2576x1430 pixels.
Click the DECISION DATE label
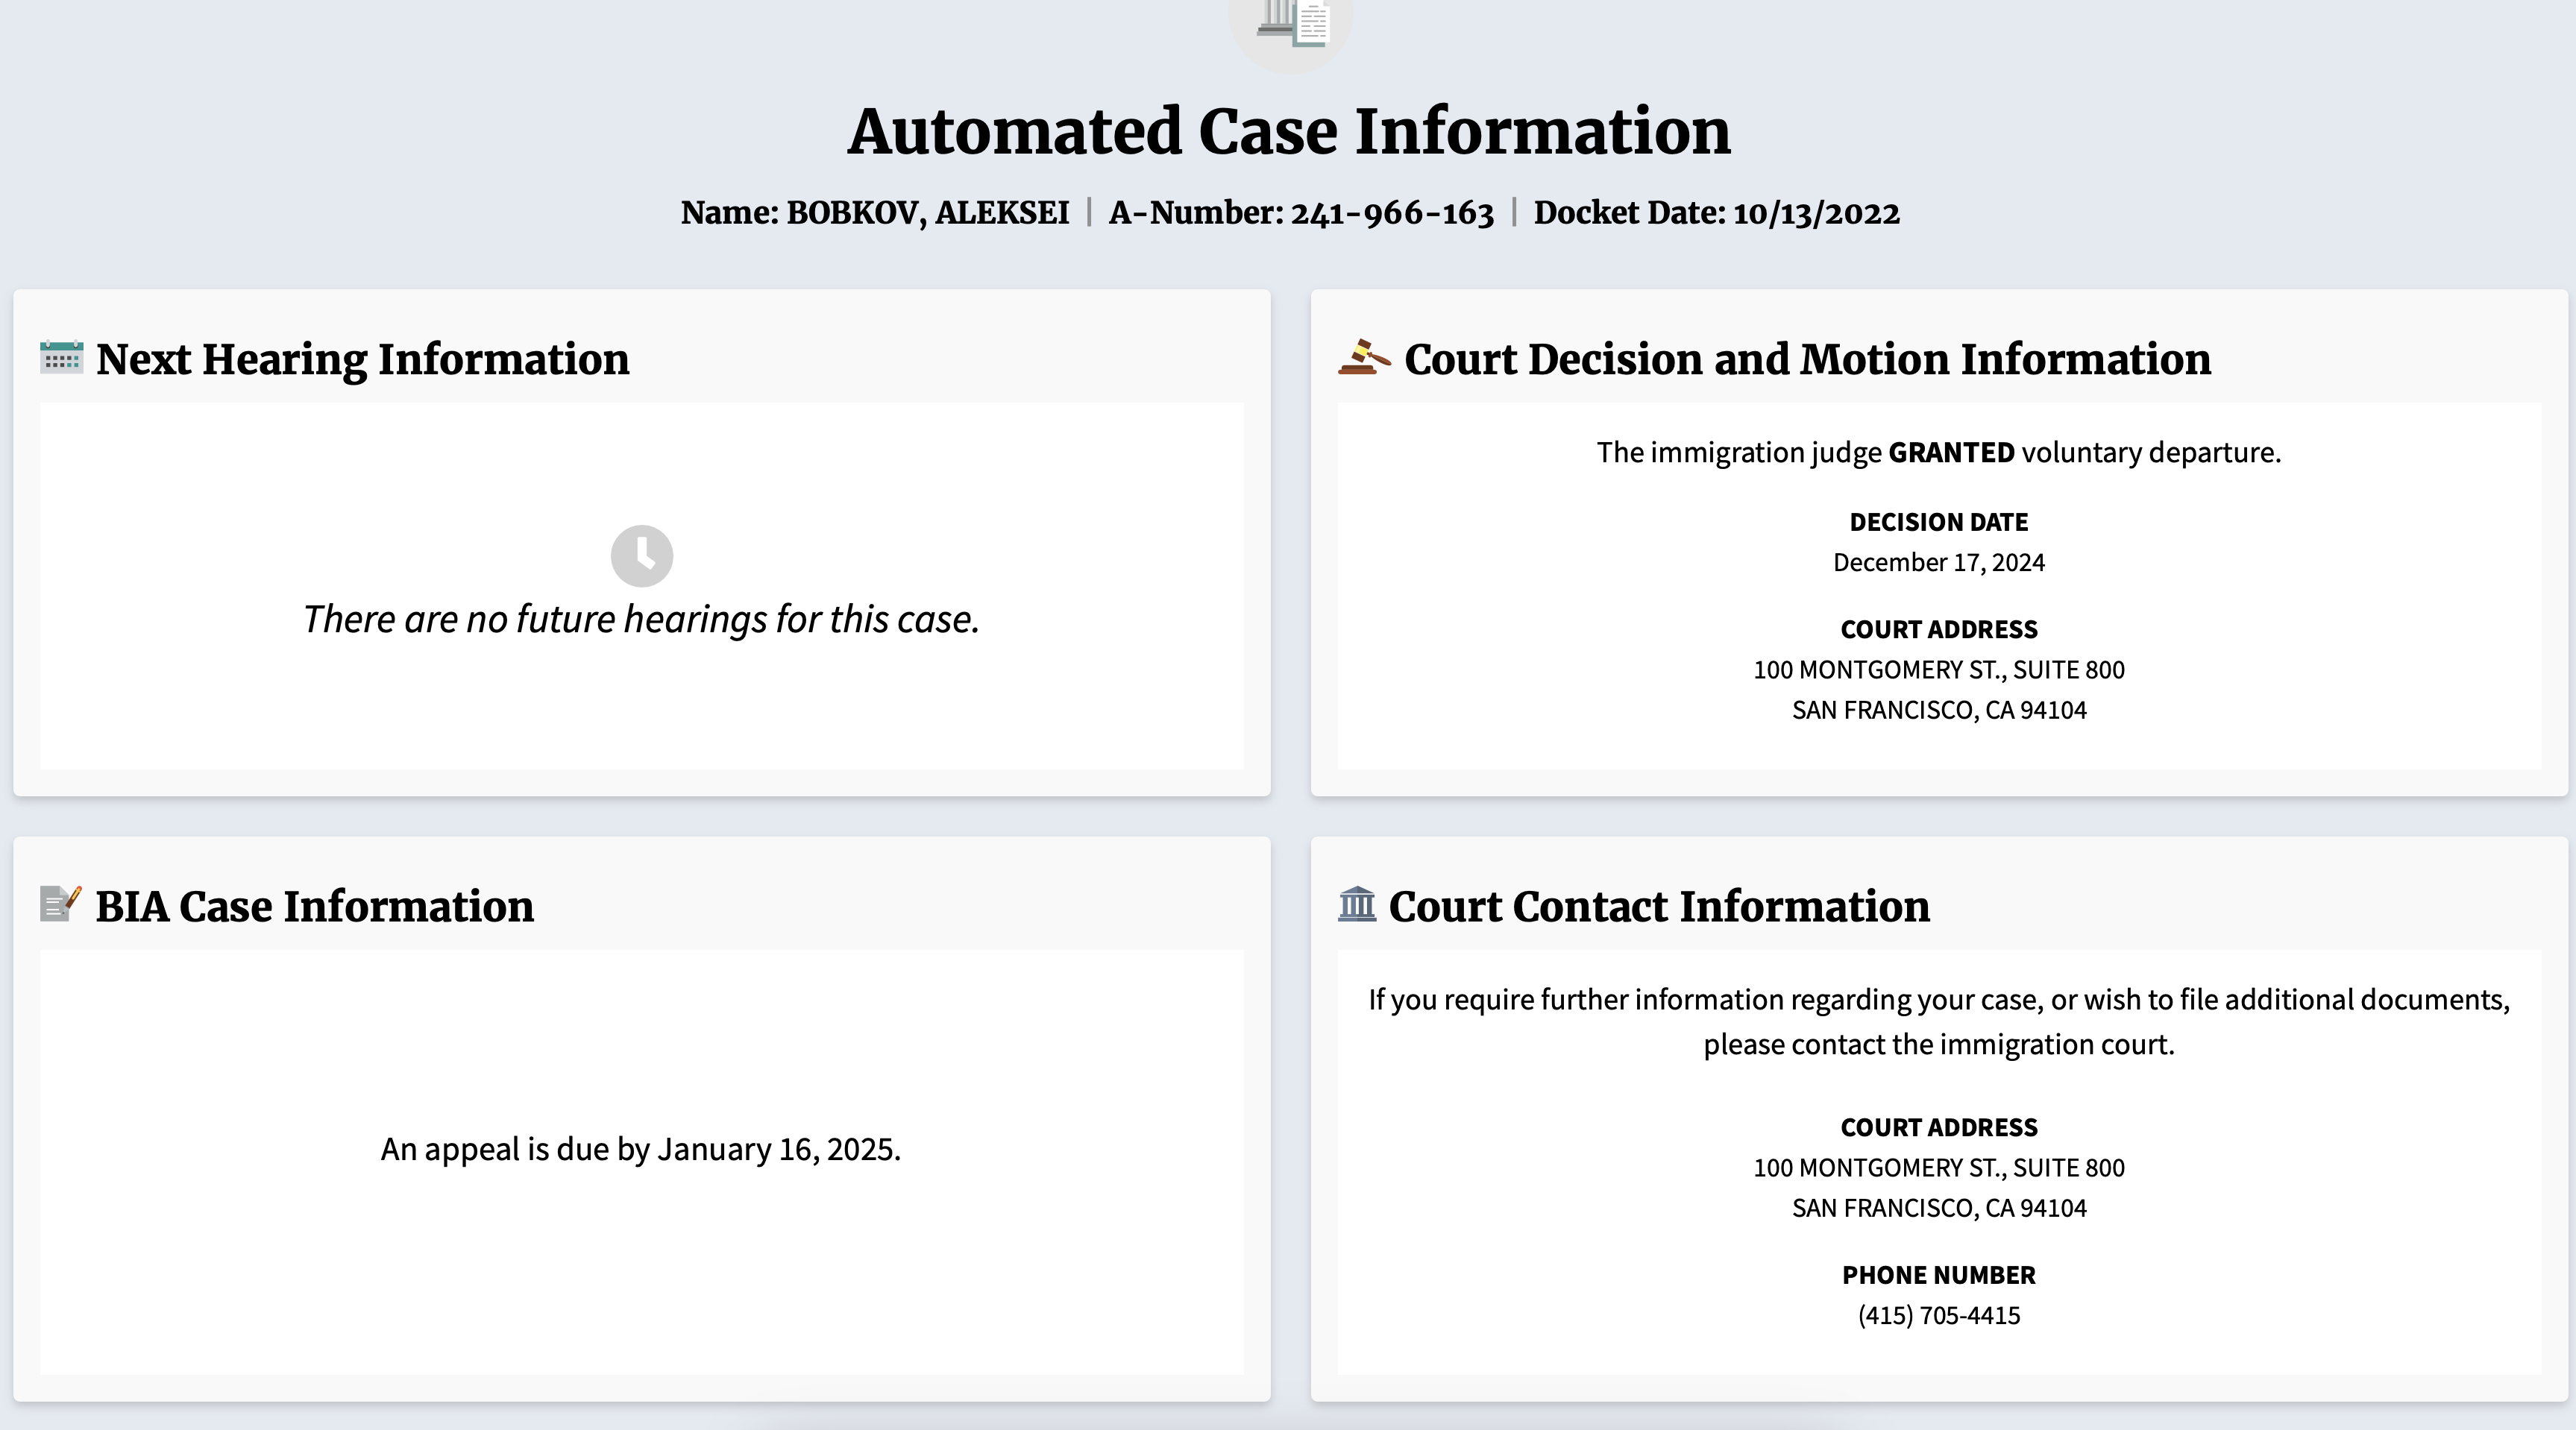1939,522
